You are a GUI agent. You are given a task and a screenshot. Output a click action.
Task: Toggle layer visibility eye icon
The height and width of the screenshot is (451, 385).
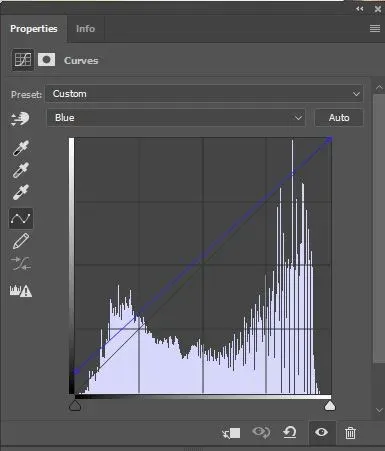(x=321, y=433)
